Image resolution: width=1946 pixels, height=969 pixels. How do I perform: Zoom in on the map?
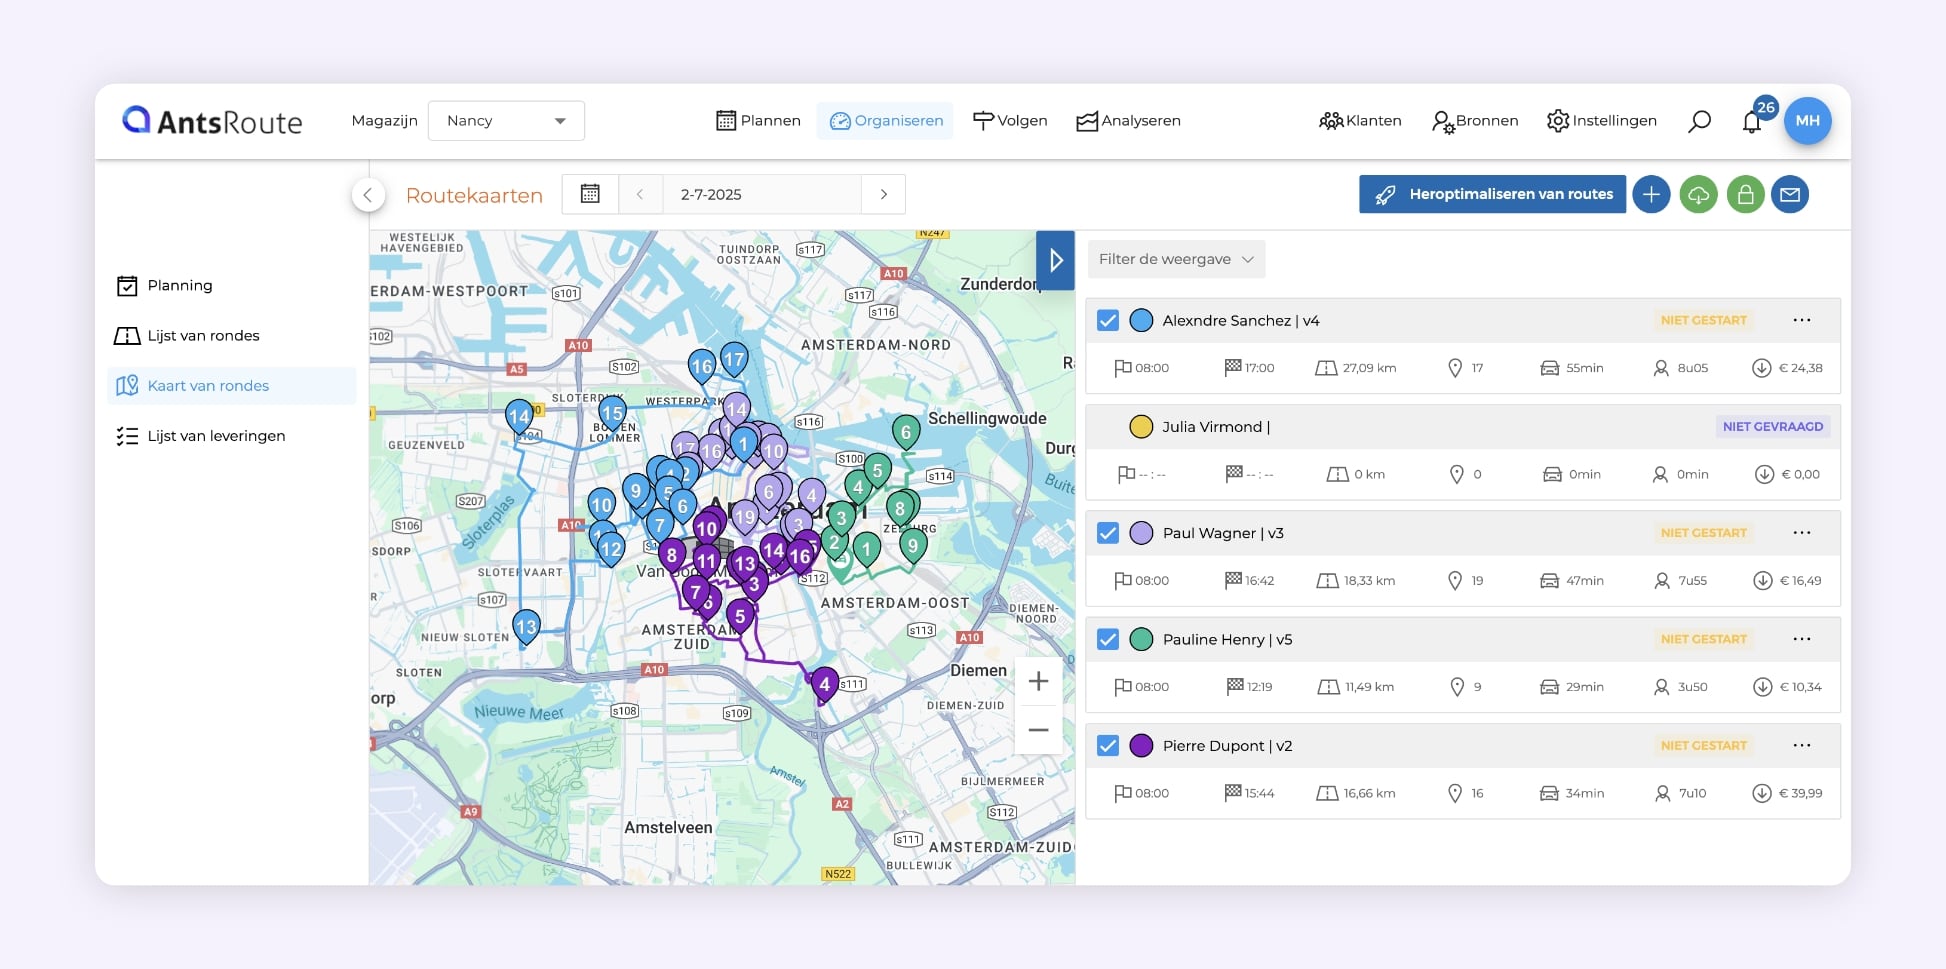tap(1038, 681)
